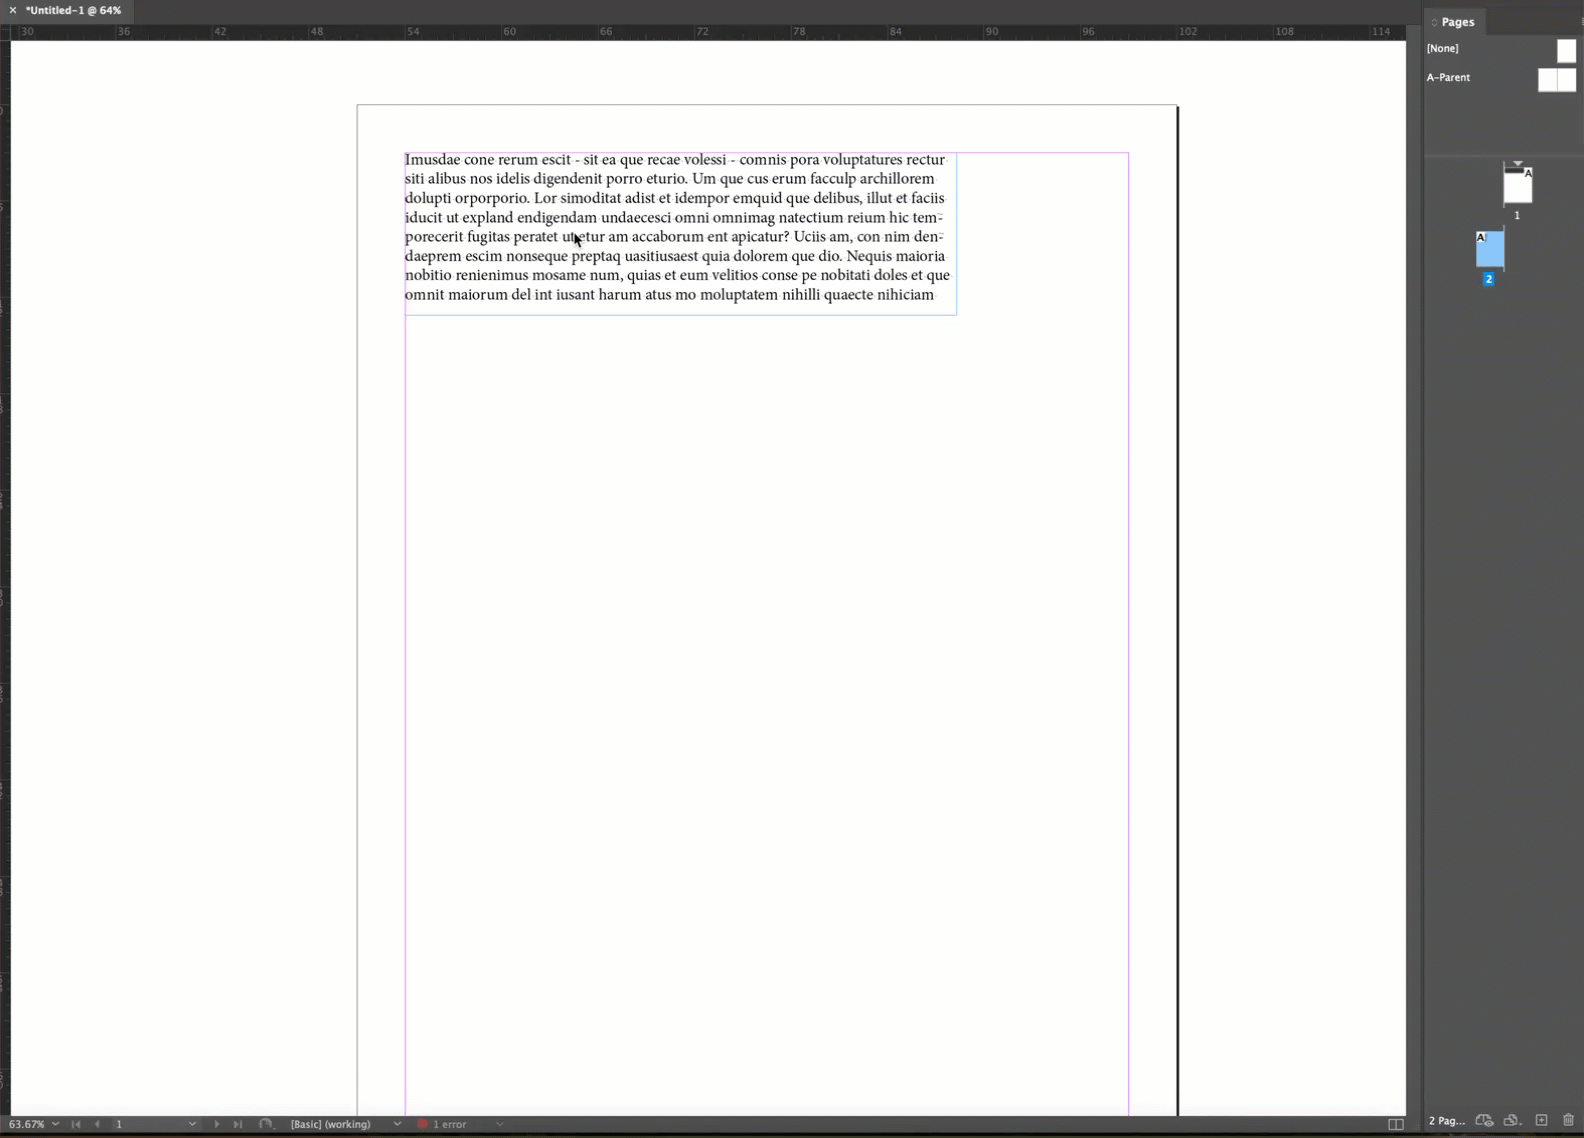
Task: Click the page number 2 label
Action: coord(1489,280)
